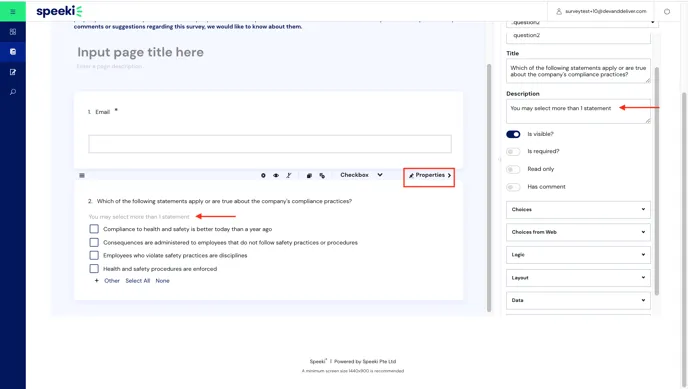Click the search icon in sidebar

(13, 92)
